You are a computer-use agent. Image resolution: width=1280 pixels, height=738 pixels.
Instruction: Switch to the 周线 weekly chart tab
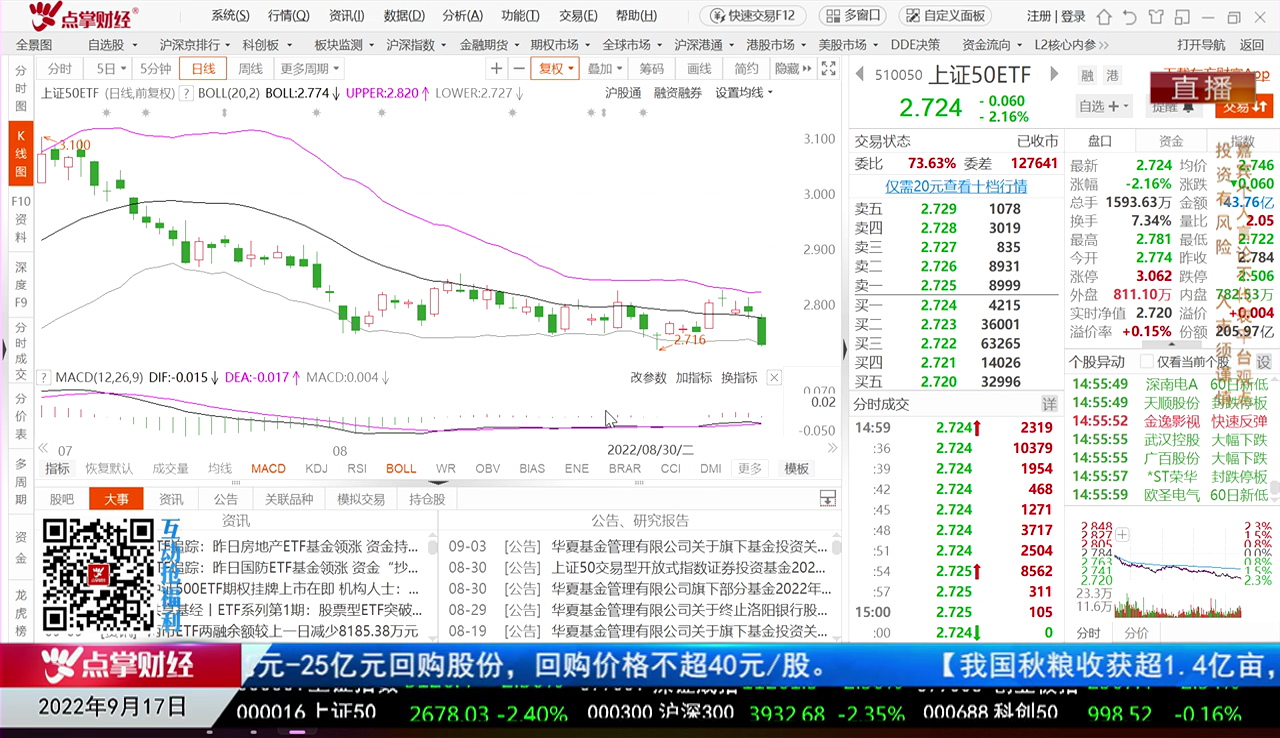click(250, 68)
